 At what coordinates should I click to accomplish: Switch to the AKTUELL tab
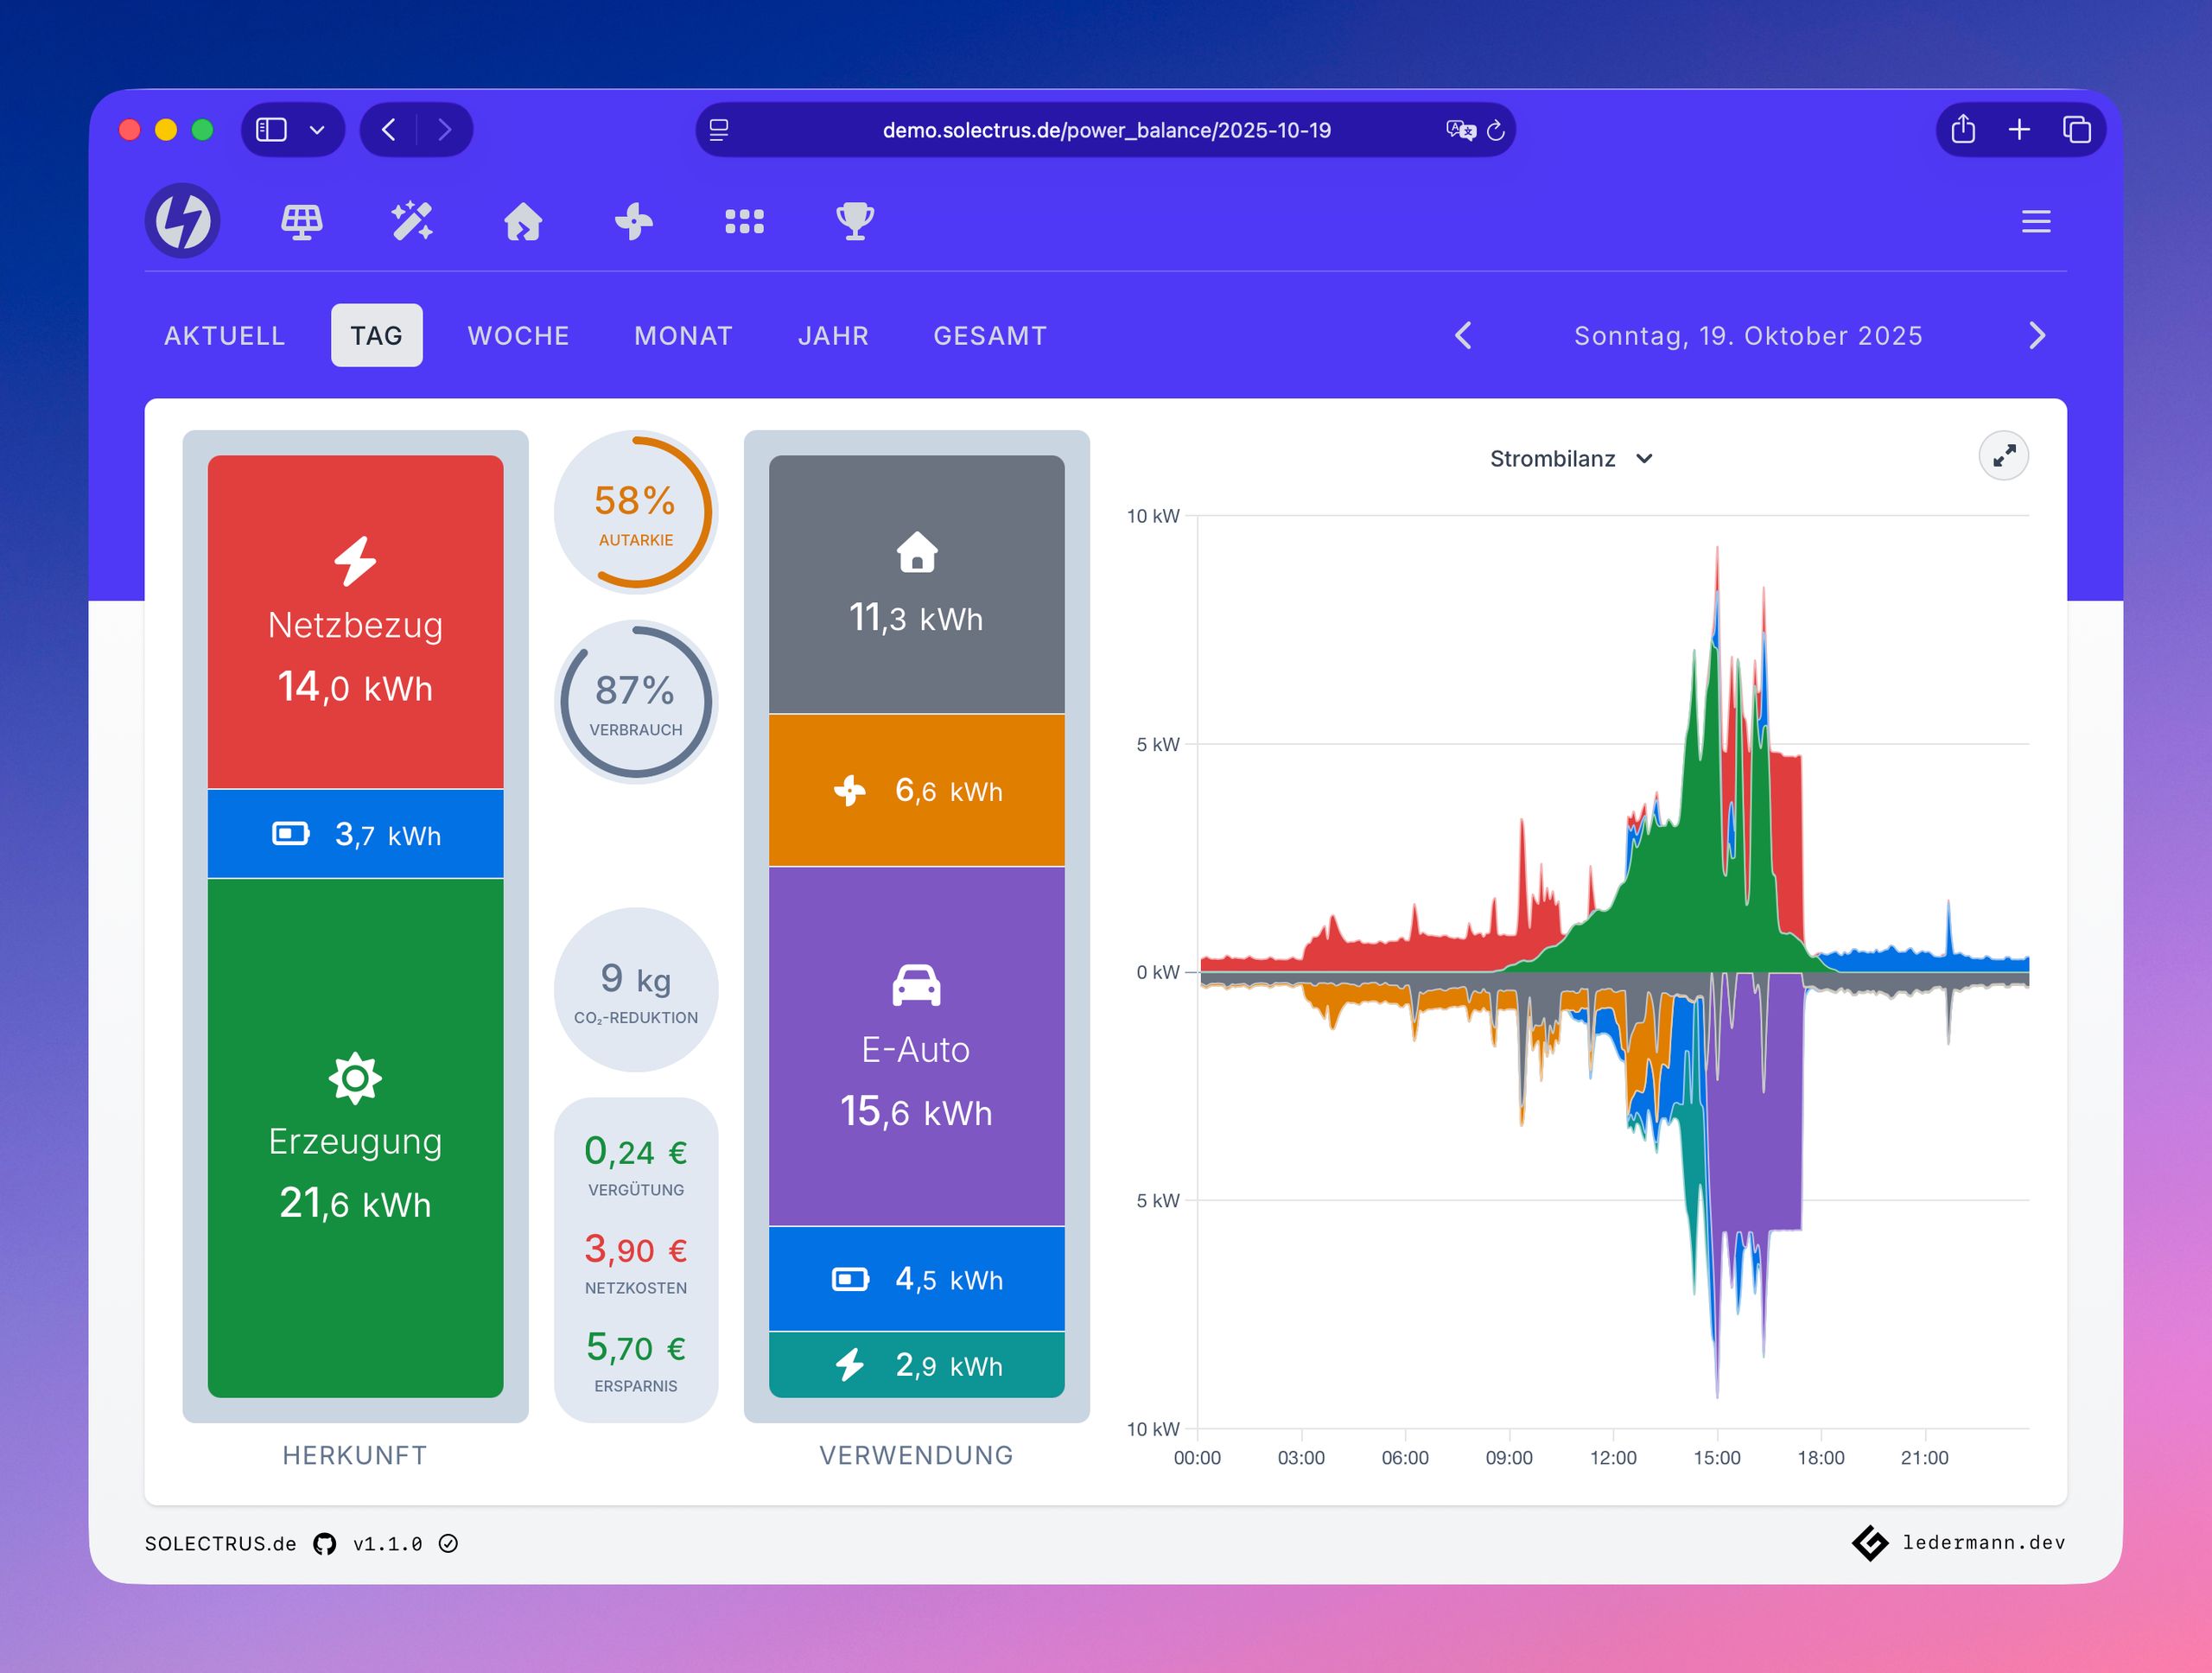coord(224,335)
